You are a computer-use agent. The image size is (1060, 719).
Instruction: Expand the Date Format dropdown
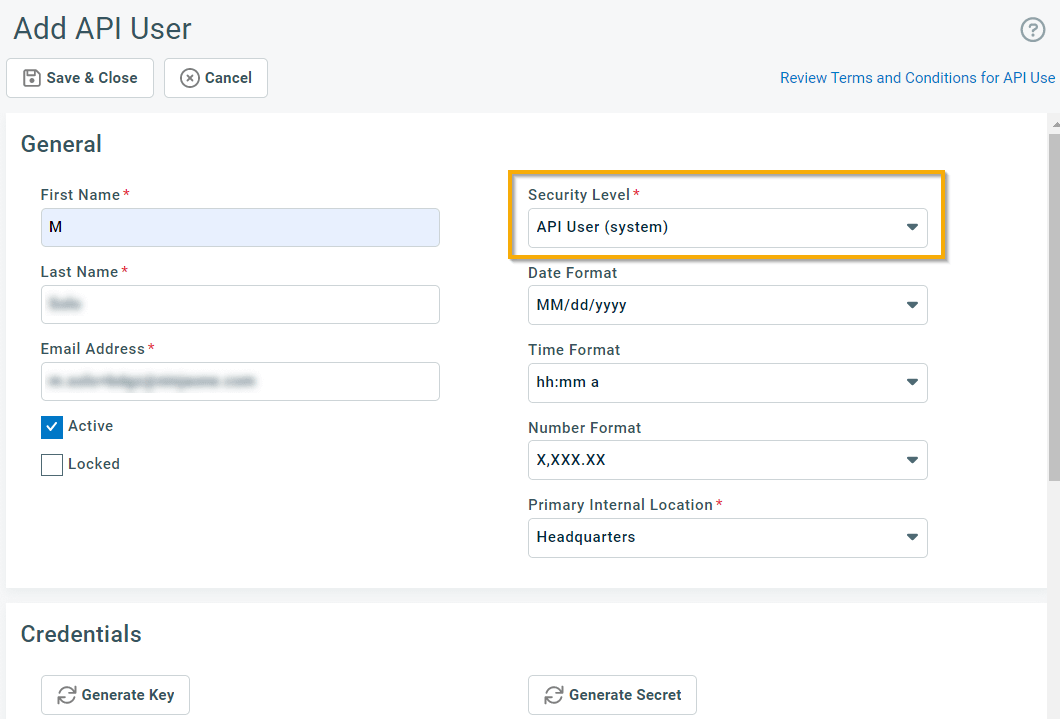727,305
